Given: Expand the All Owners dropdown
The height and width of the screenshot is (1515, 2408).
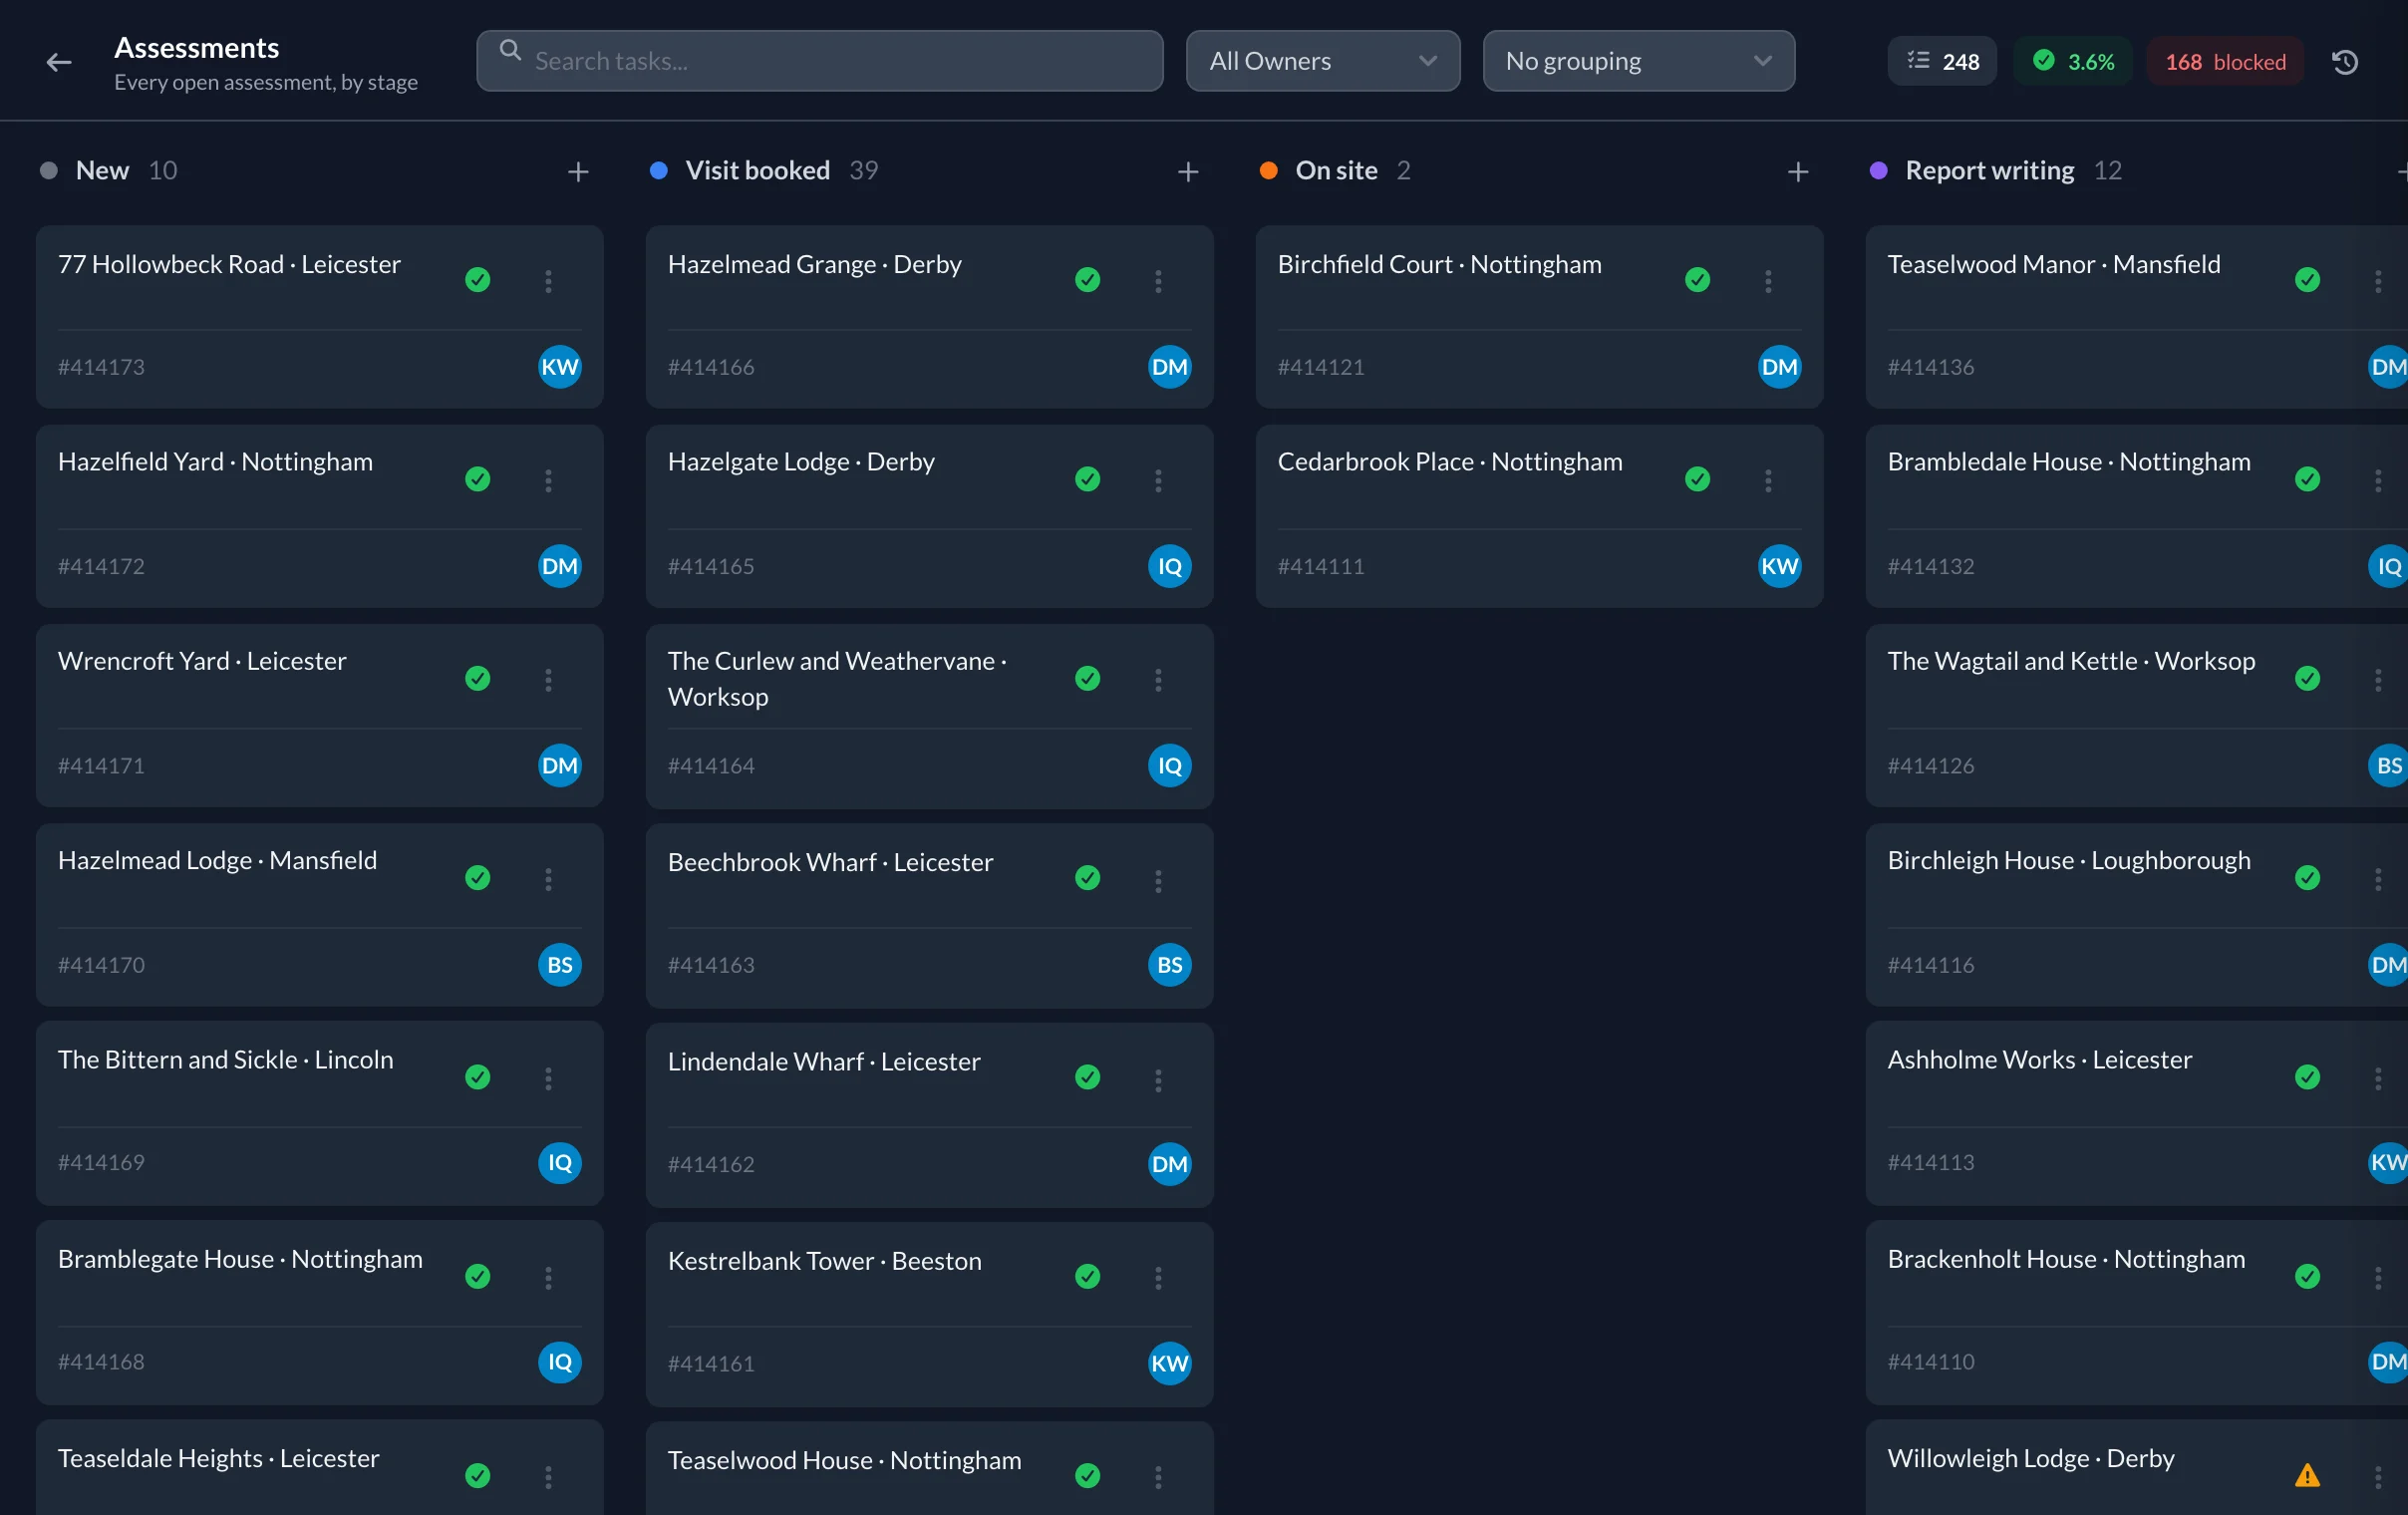Looking at the screenshot, I should pos(1323,61).
